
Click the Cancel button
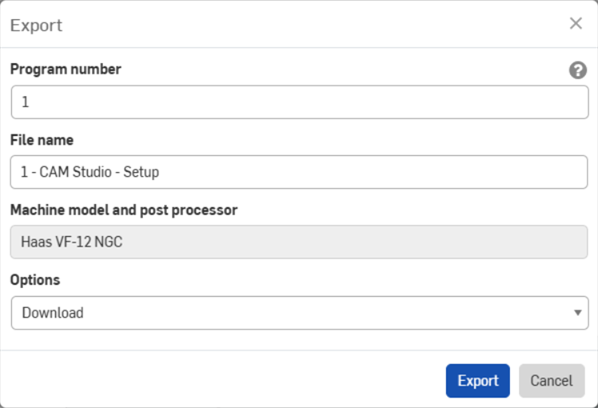551,381
